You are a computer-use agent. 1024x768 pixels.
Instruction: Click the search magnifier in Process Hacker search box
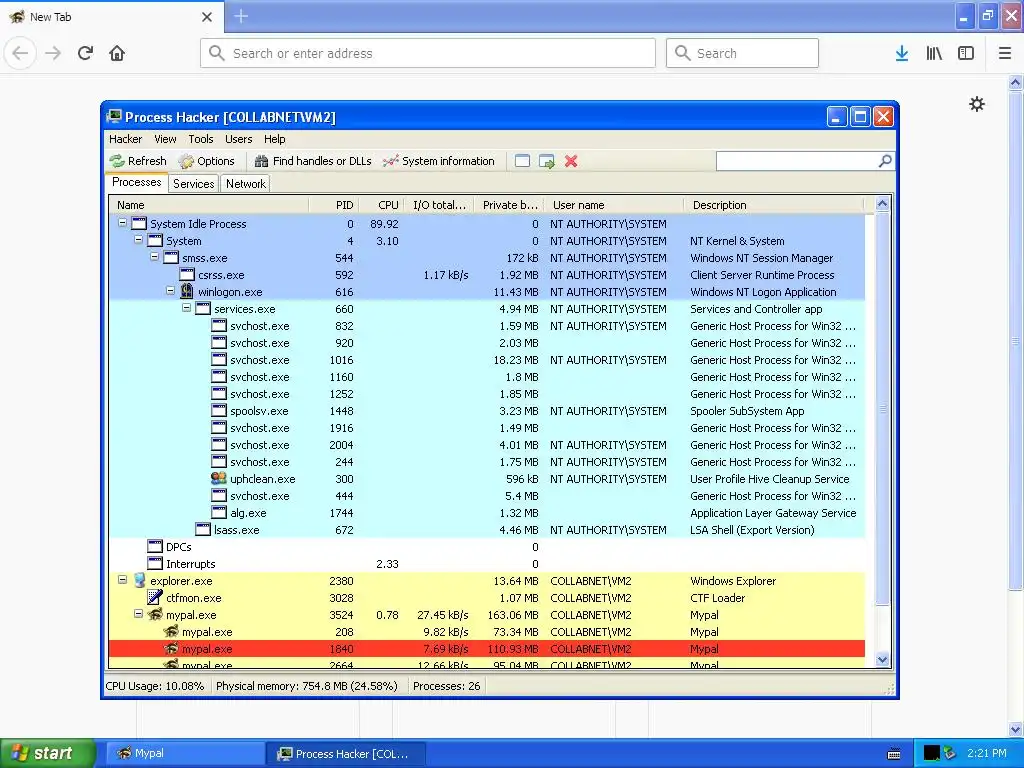click(885, 161)
